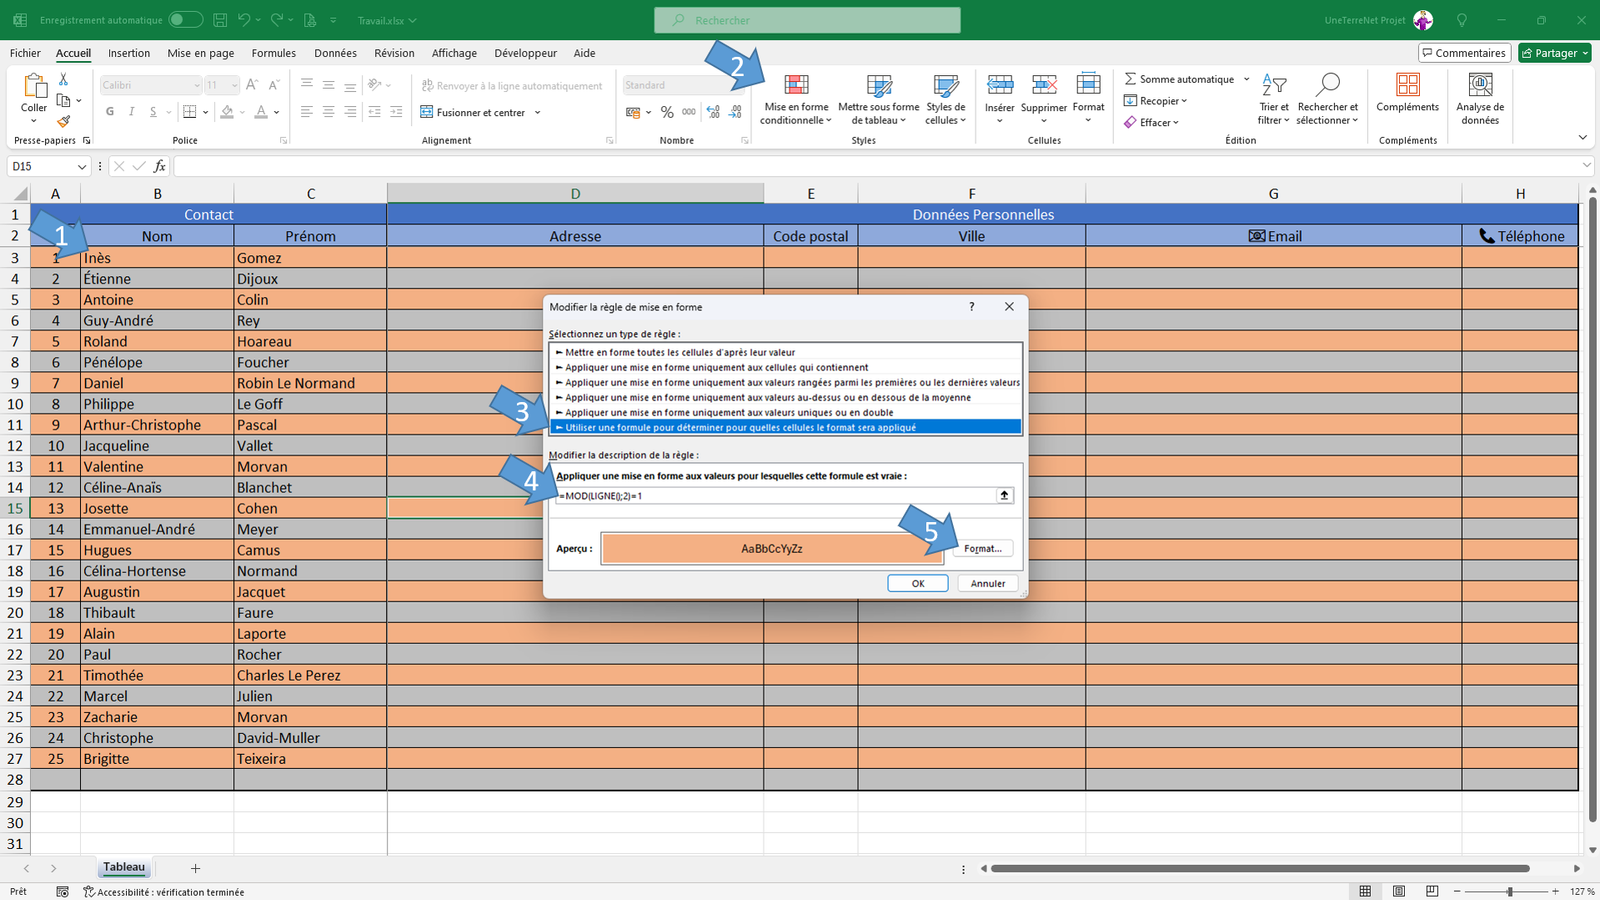This screenshot has width=1600, height=900.
Task: Add a new sheet with plus
Action: [196, 868]
